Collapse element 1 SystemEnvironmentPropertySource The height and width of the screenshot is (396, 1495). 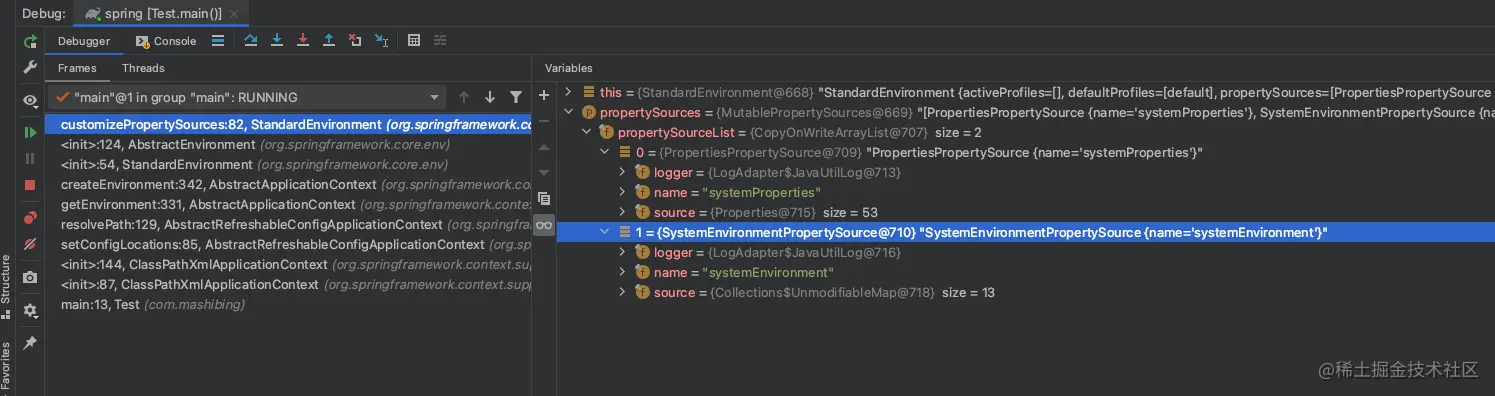[x=604, y=232]
